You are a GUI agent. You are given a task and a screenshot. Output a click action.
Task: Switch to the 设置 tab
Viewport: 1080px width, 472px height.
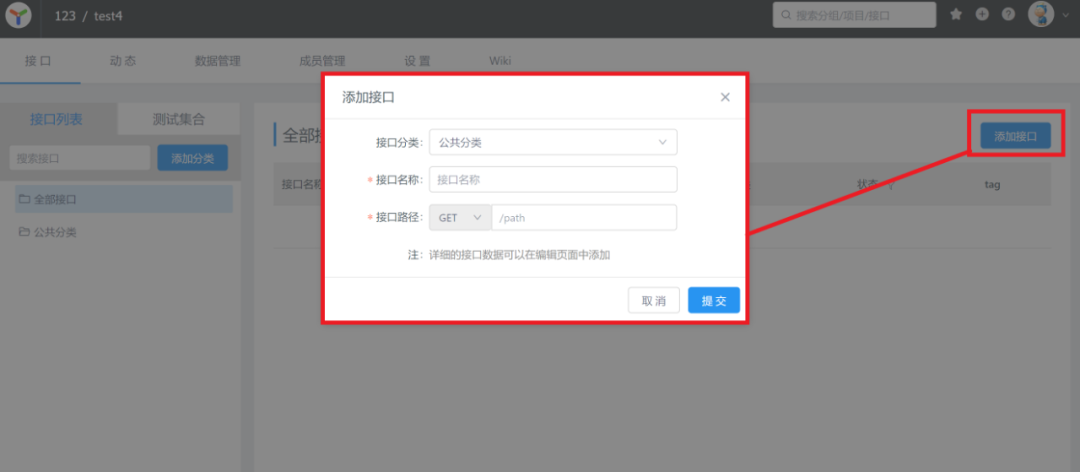417,61
